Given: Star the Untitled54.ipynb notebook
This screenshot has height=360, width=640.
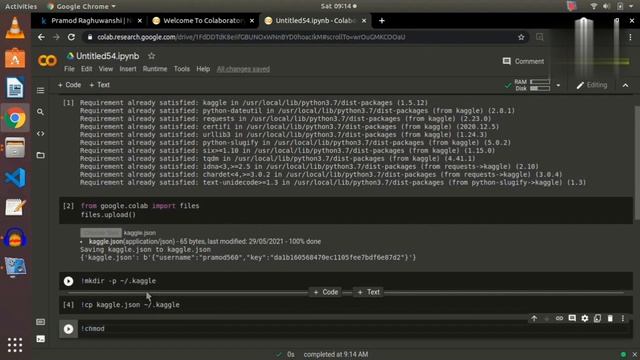Looking at the screenshot, I should point(151,56).
